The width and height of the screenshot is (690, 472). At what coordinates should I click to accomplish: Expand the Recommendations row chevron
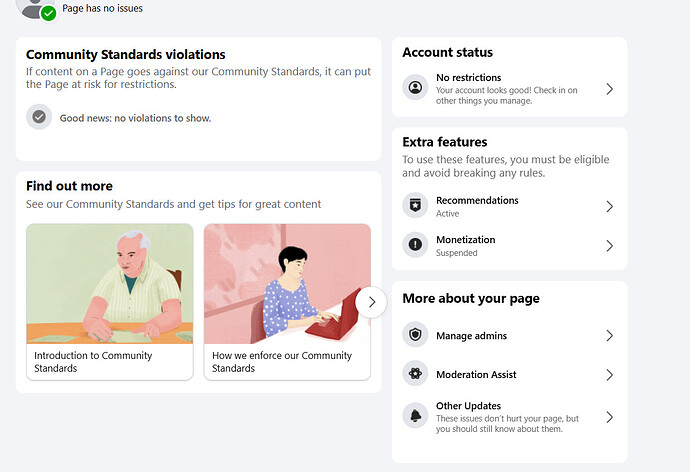tap(609, 206)
